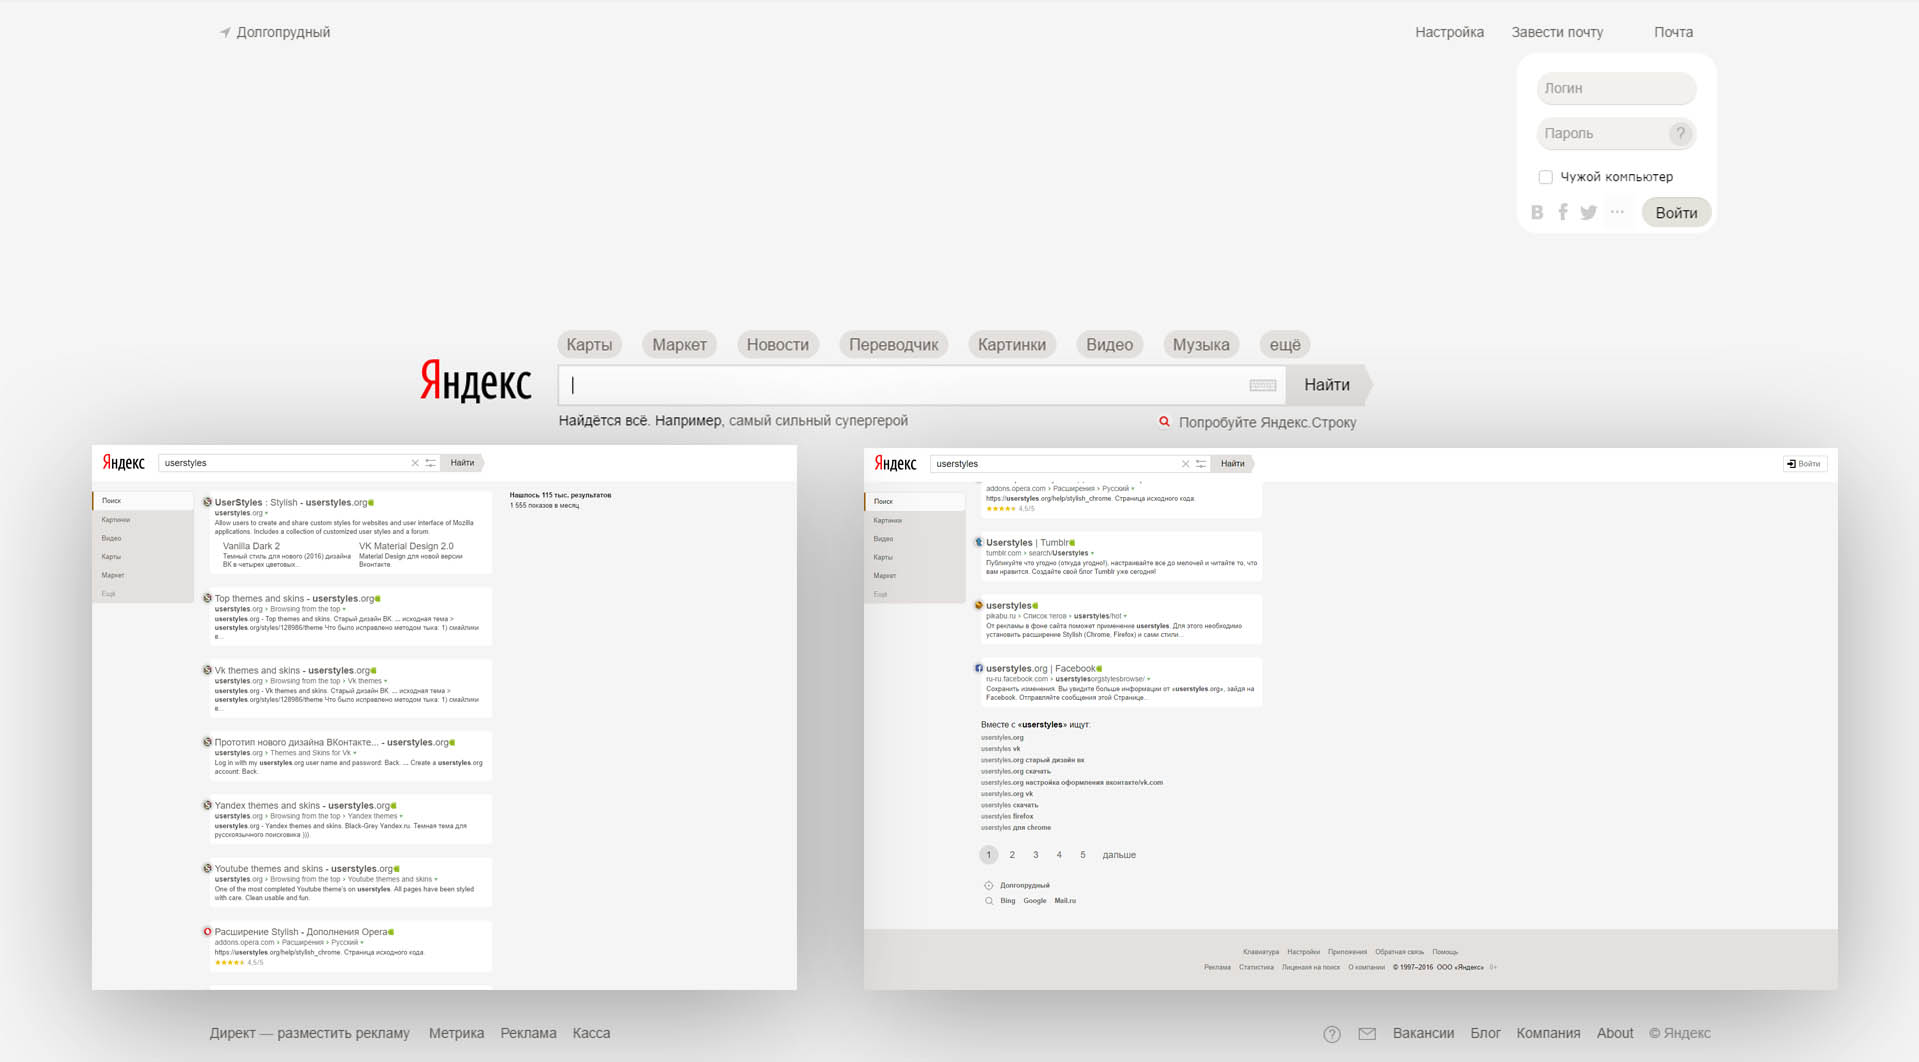The width and height of the screenshot is (1919, 1062).
Task: Select Картинки in the left preview sidebar
Action: click(x=116, y=520)
